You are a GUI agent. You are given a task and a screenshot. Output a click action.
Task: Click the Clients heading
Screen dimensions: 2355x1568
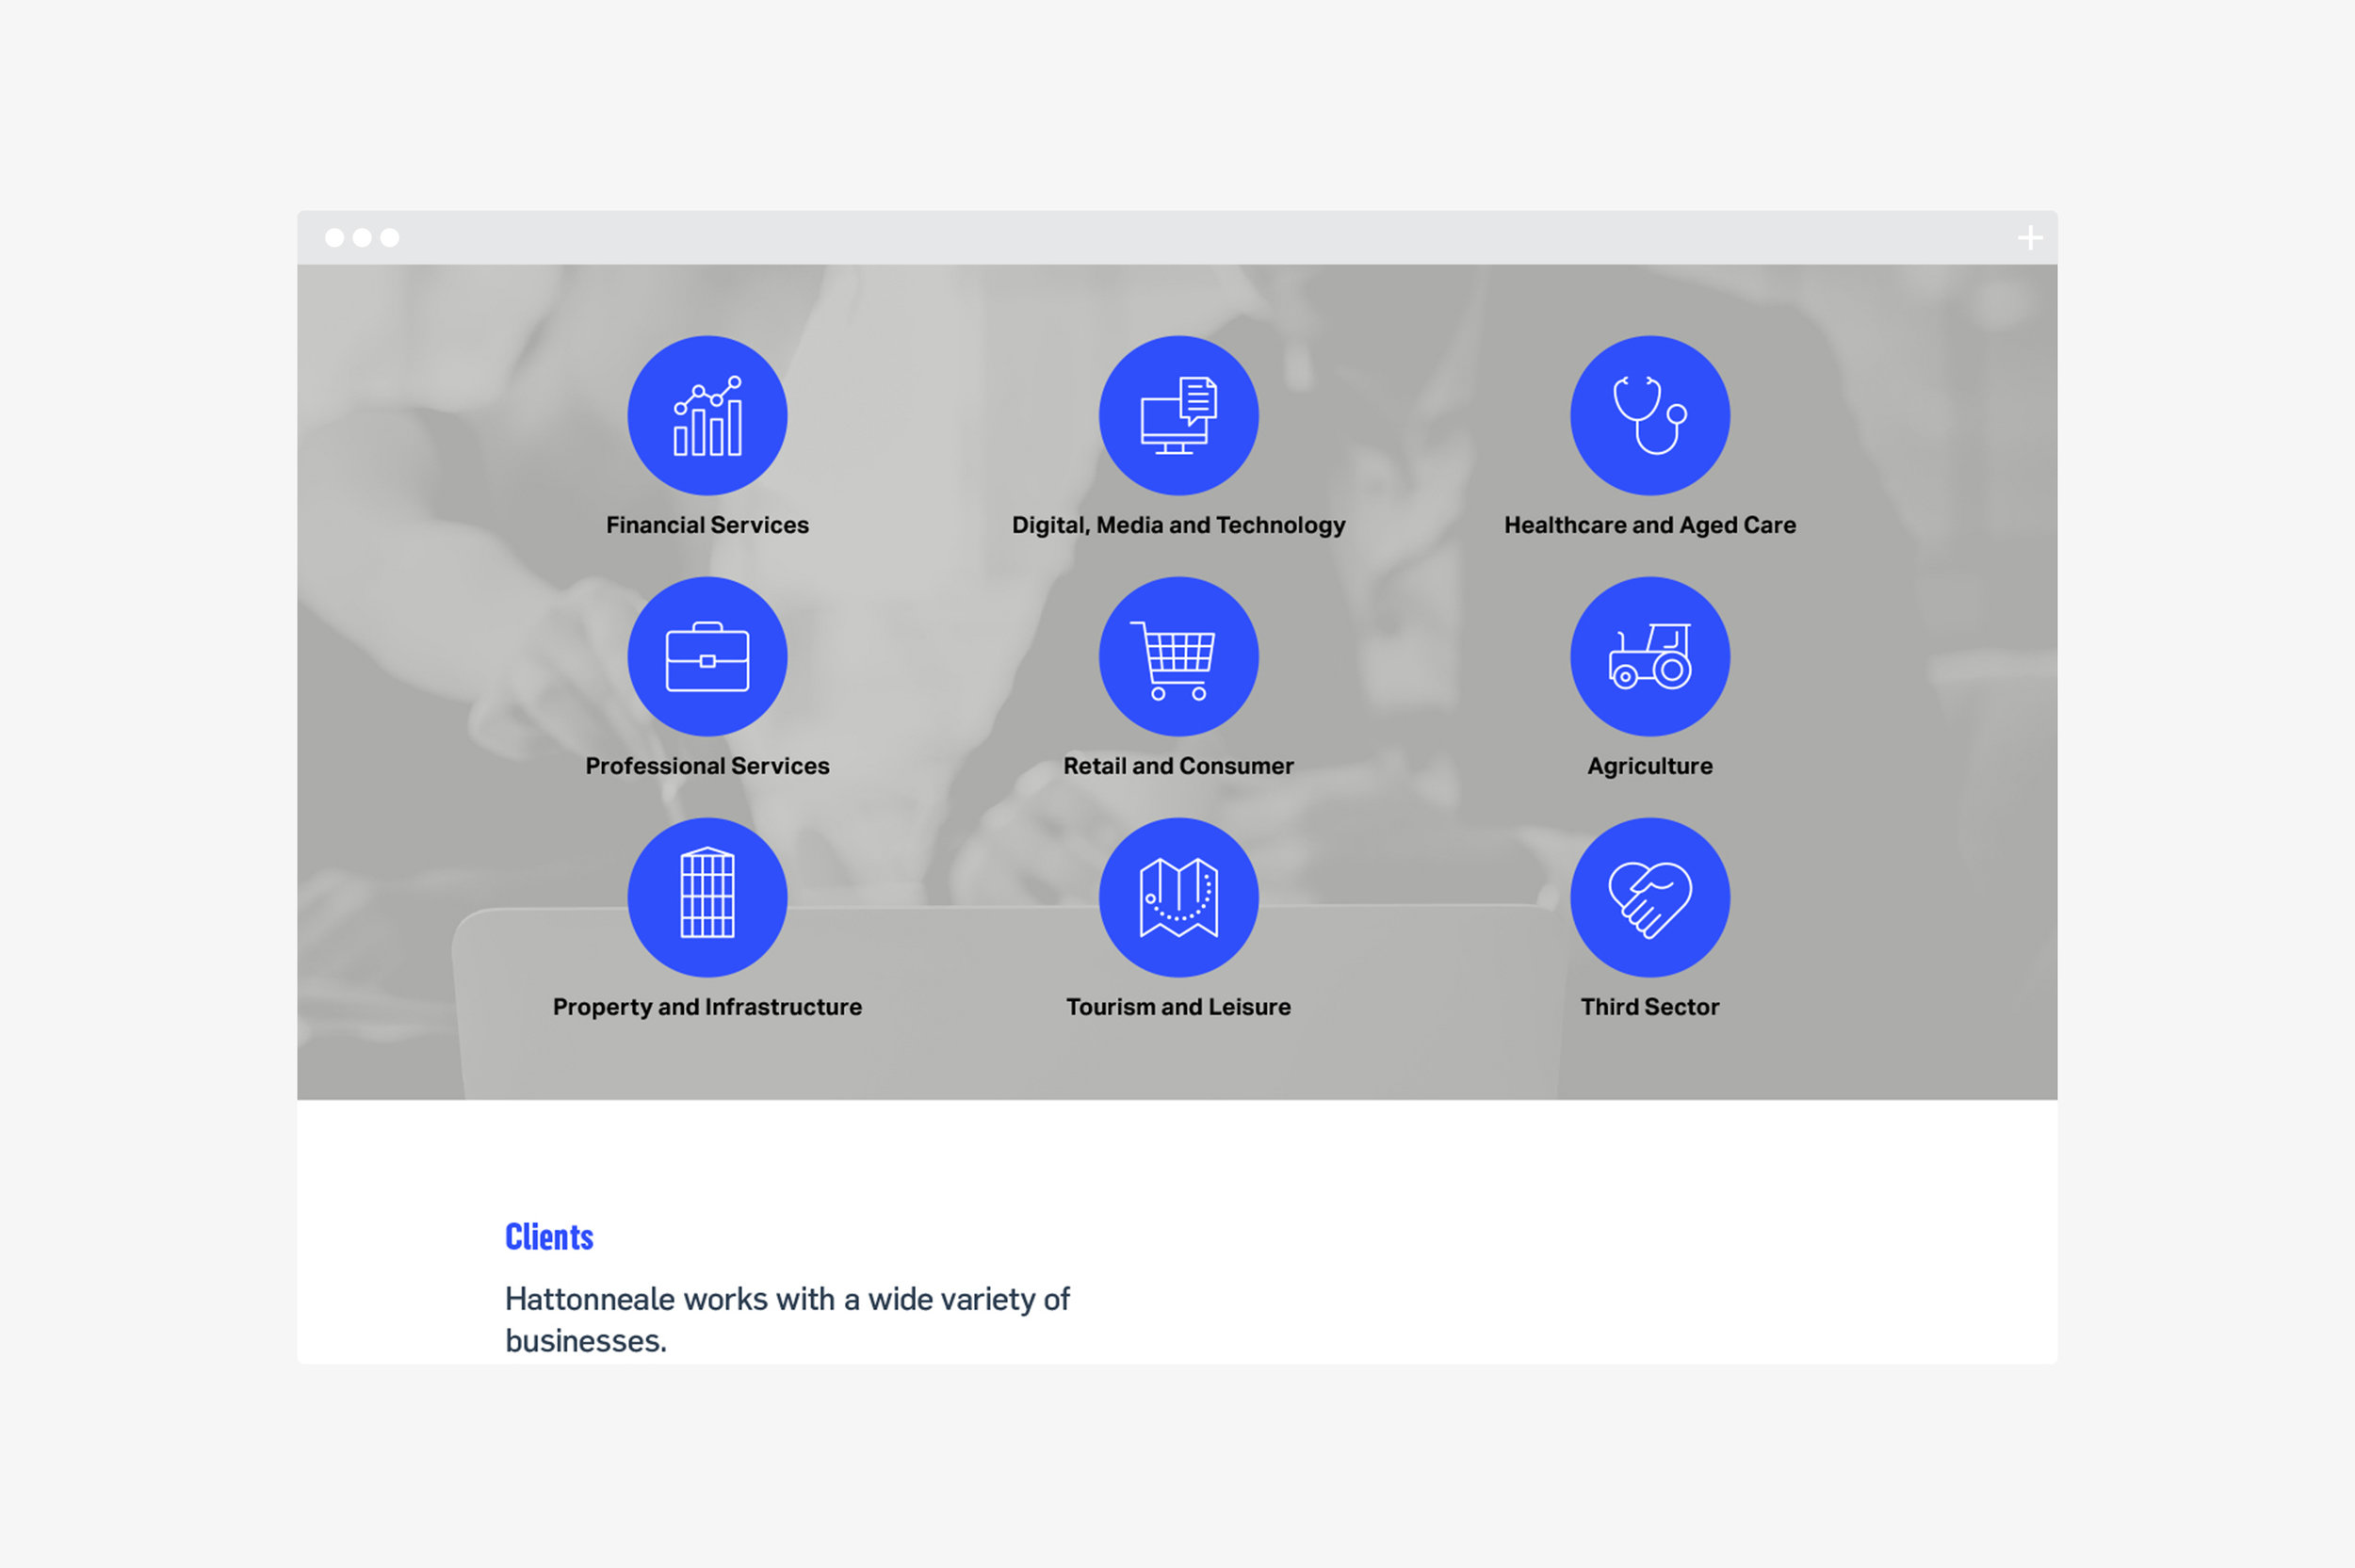tap(549, 1237)
